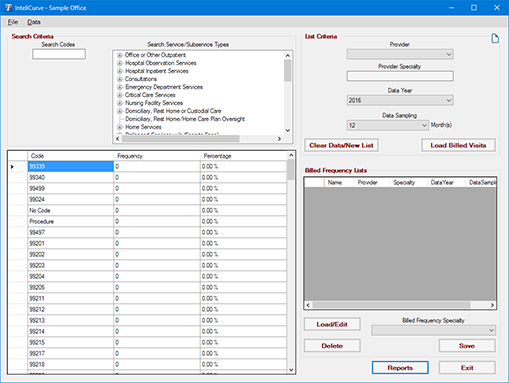The image size is (509, 383).
Task: Select the 99213 code cell
Action: tap(70, 320)
